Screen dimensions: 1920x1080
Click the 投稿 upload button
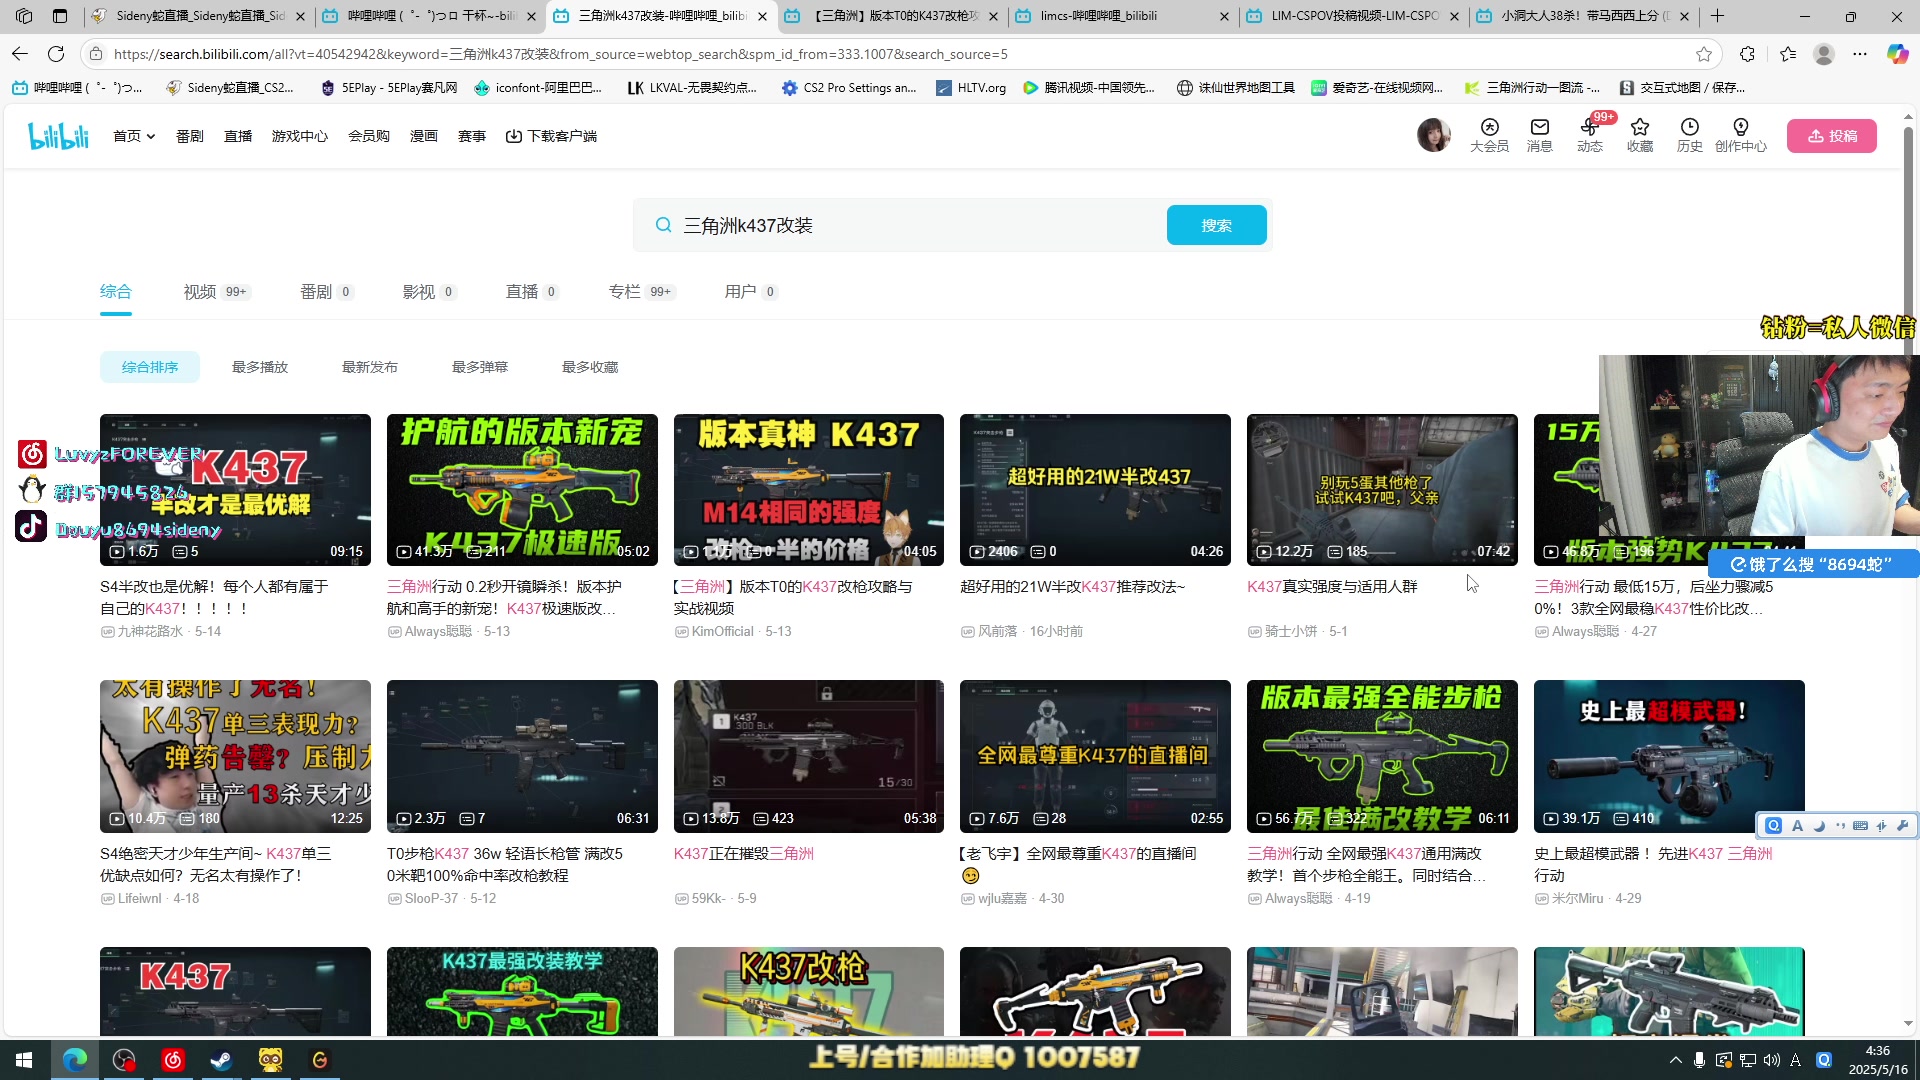pyautogui.click(x=1832, y=136)
